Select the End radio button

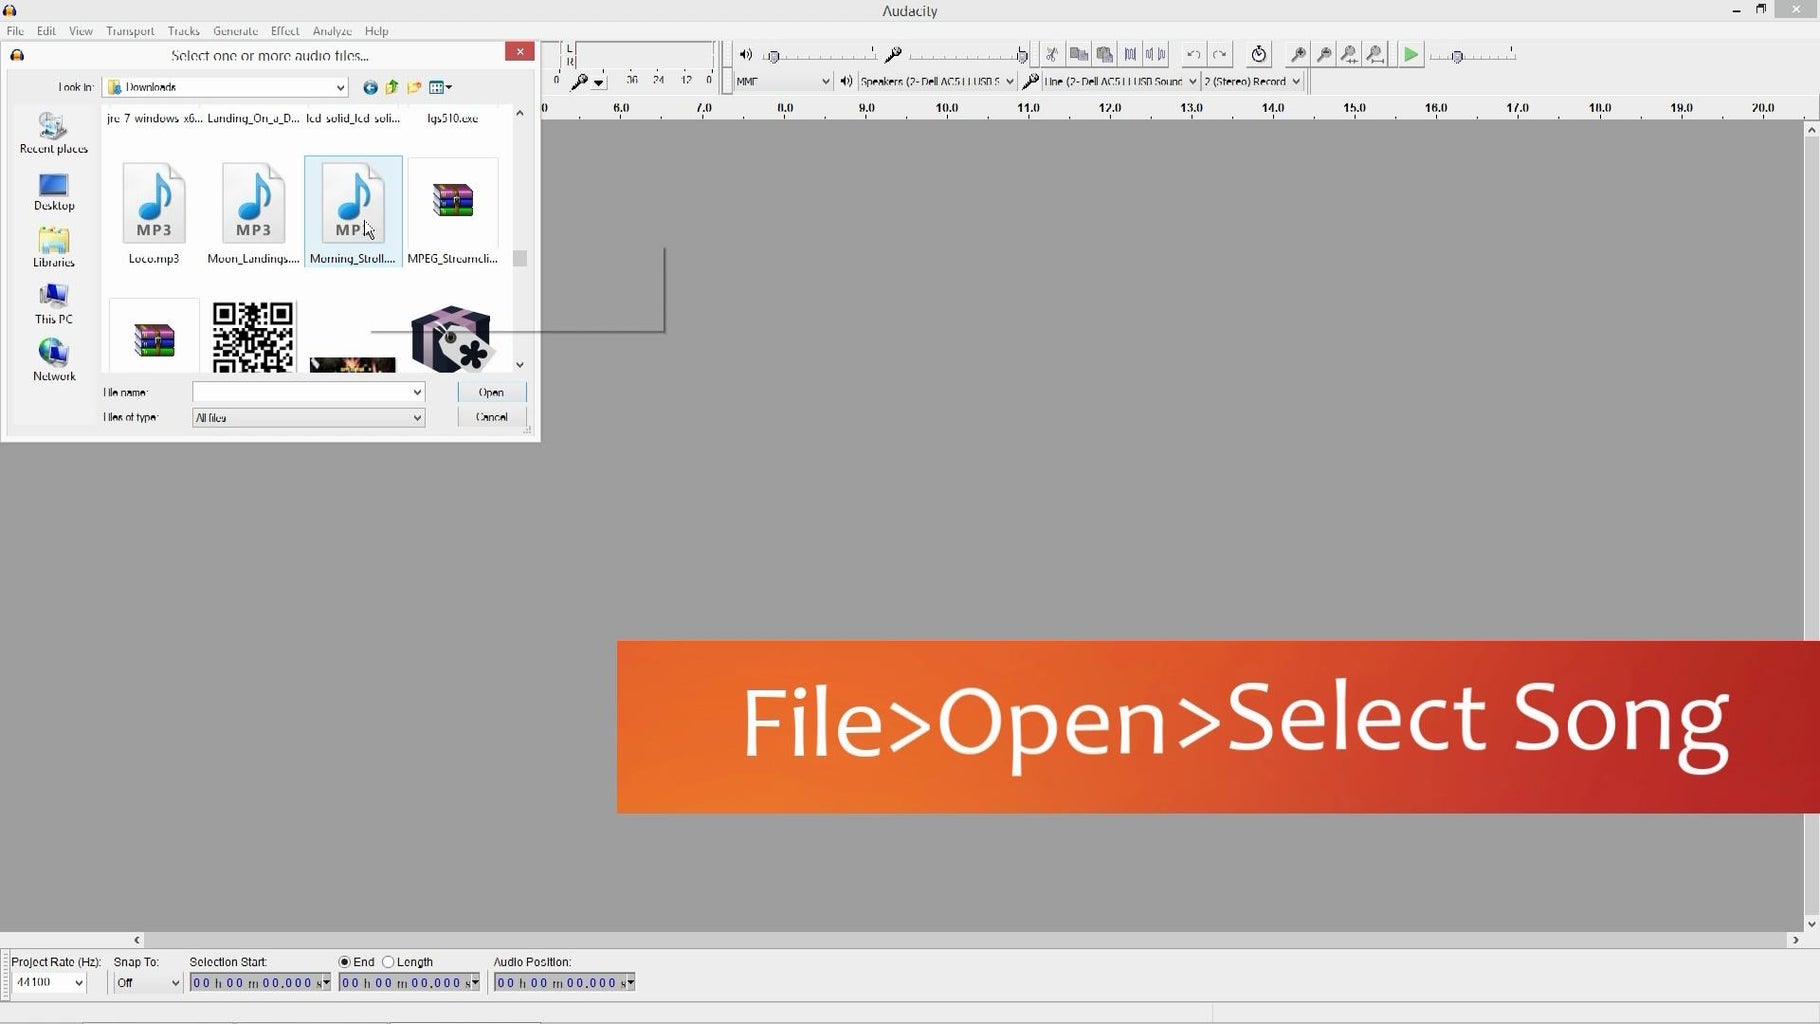(345, 962)
